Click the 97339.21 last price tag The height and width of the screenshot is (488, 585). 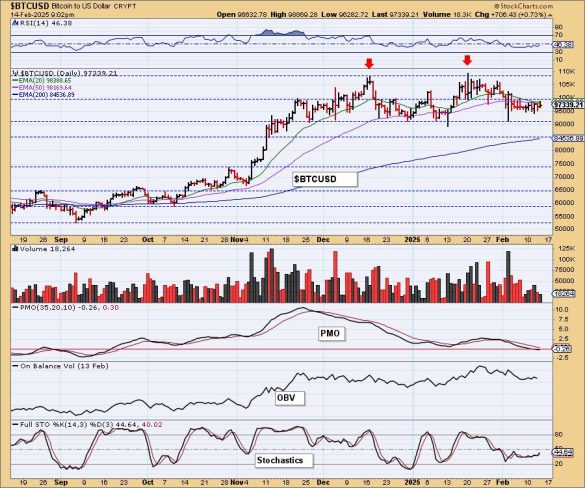tap(568, 105)
